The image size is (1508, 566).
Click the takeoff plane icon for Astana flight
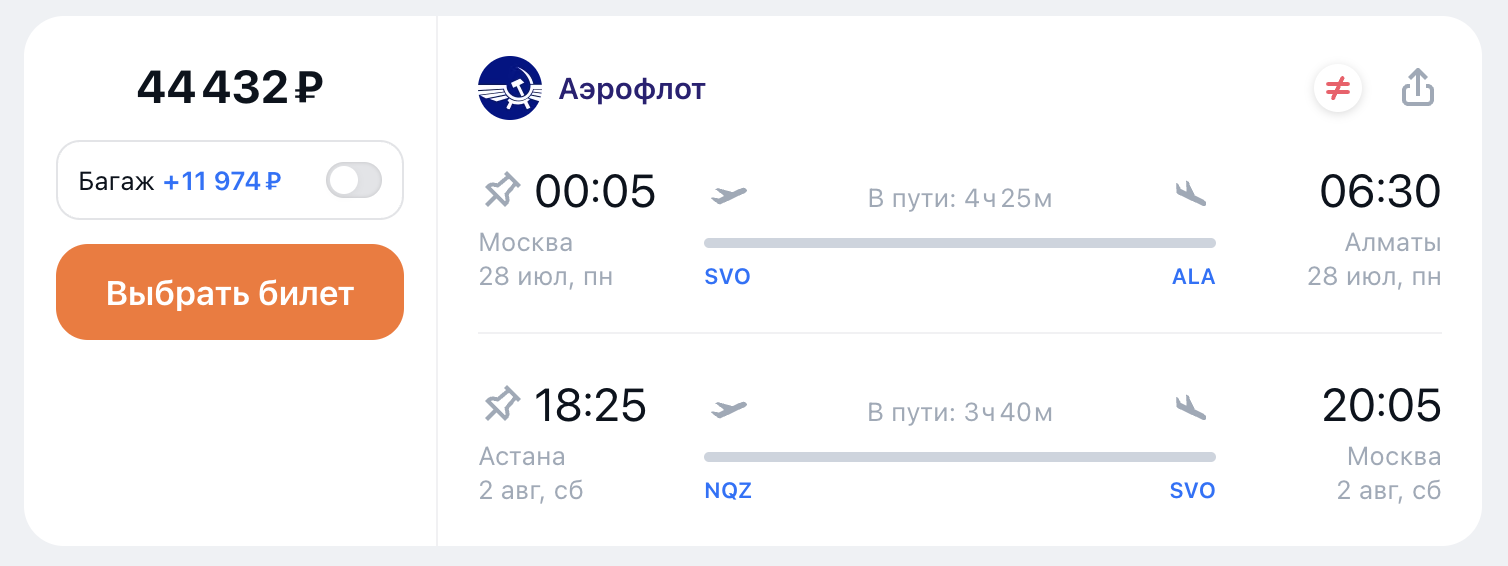click(730, 408)
